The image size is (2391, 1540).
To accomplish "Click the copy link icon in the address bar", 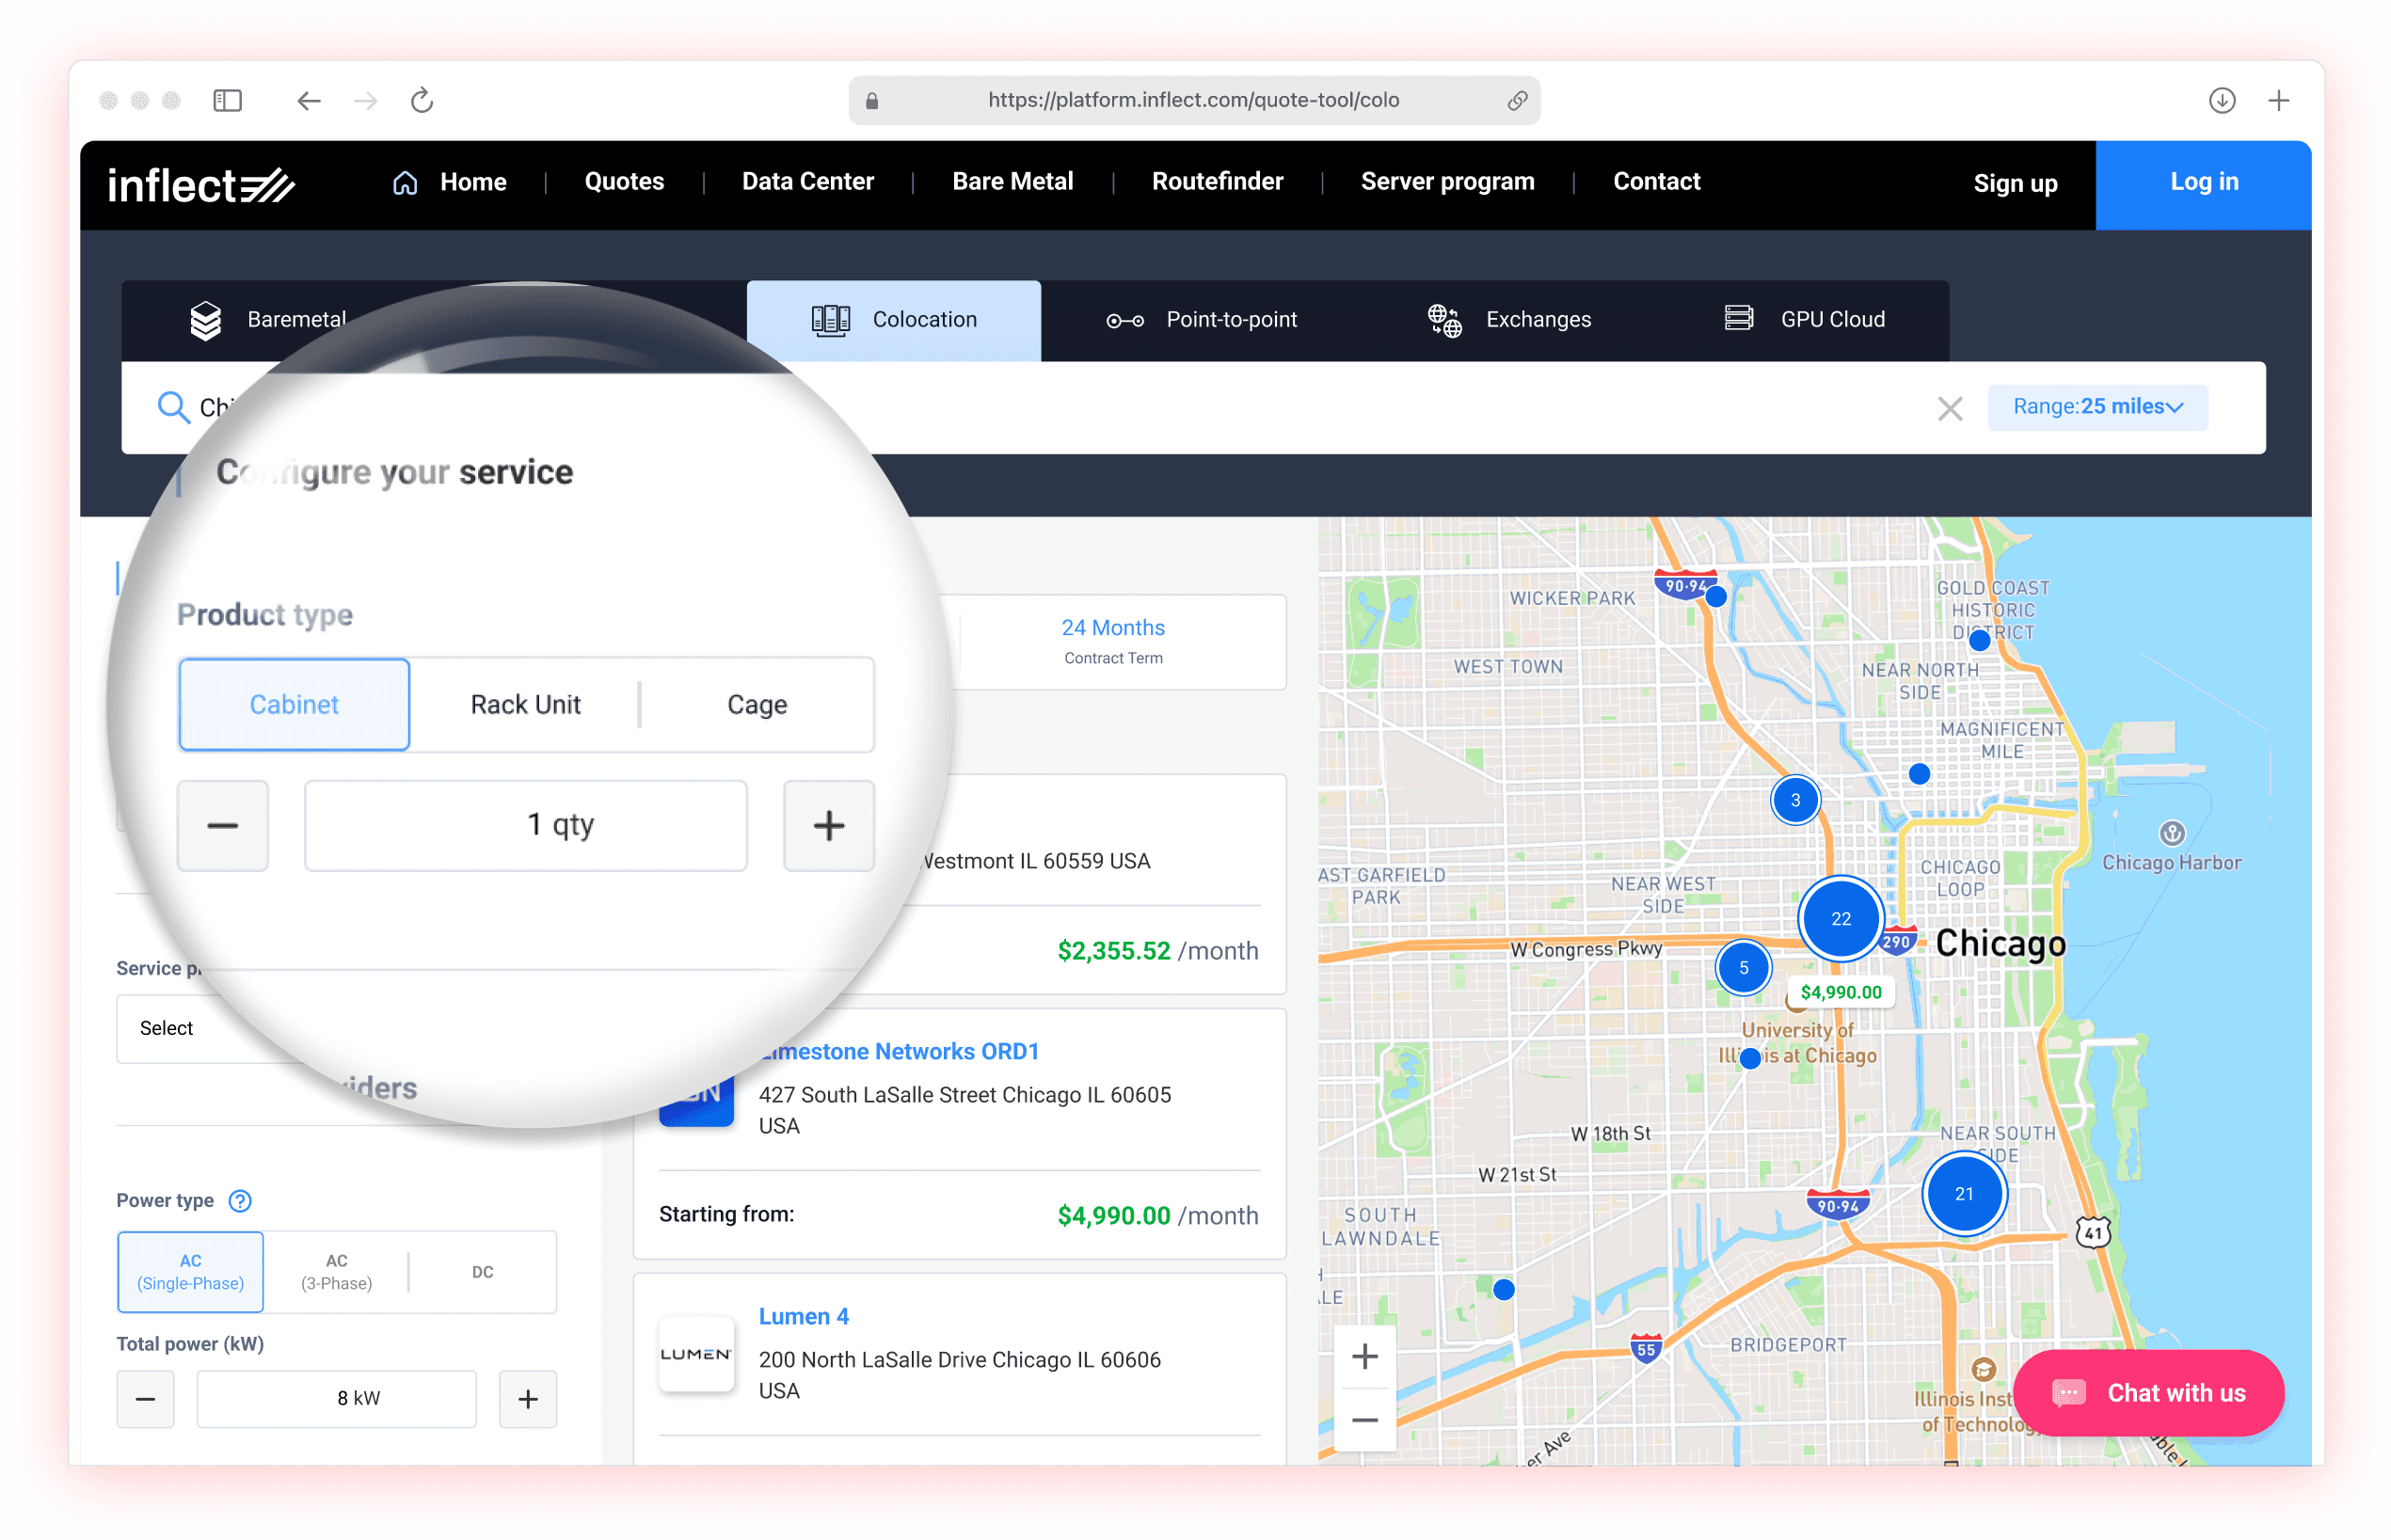I will [1517, 100].
